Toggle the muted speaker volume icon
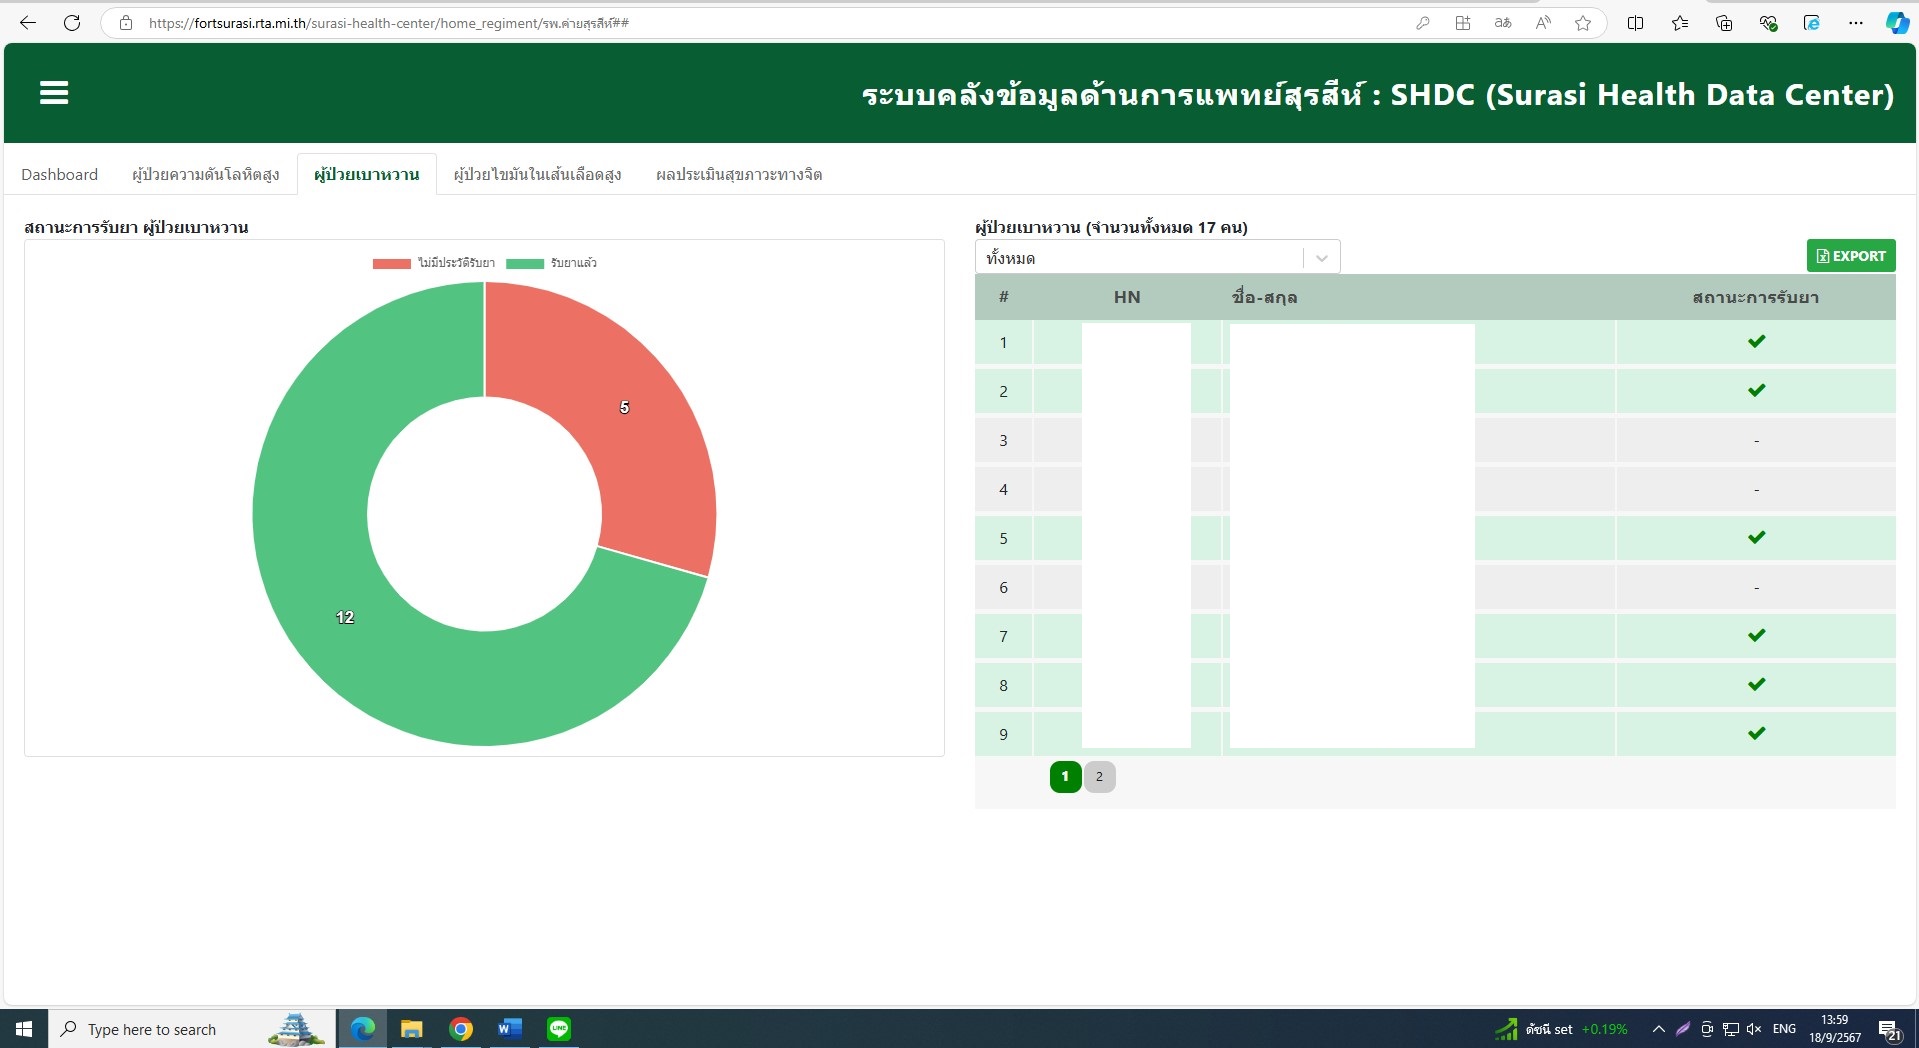1919x1048 pixels. 1753,1029
